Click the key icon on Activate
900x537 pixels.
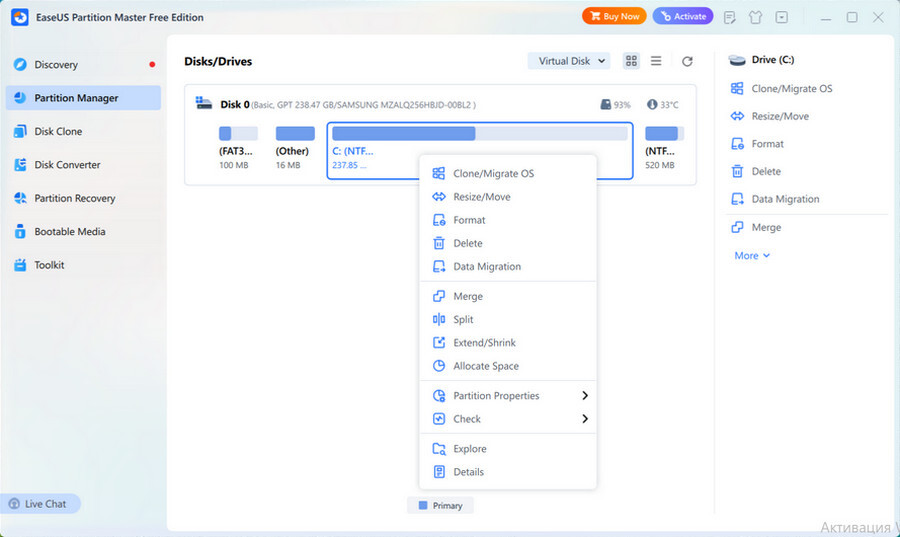(x=666, y=16)
